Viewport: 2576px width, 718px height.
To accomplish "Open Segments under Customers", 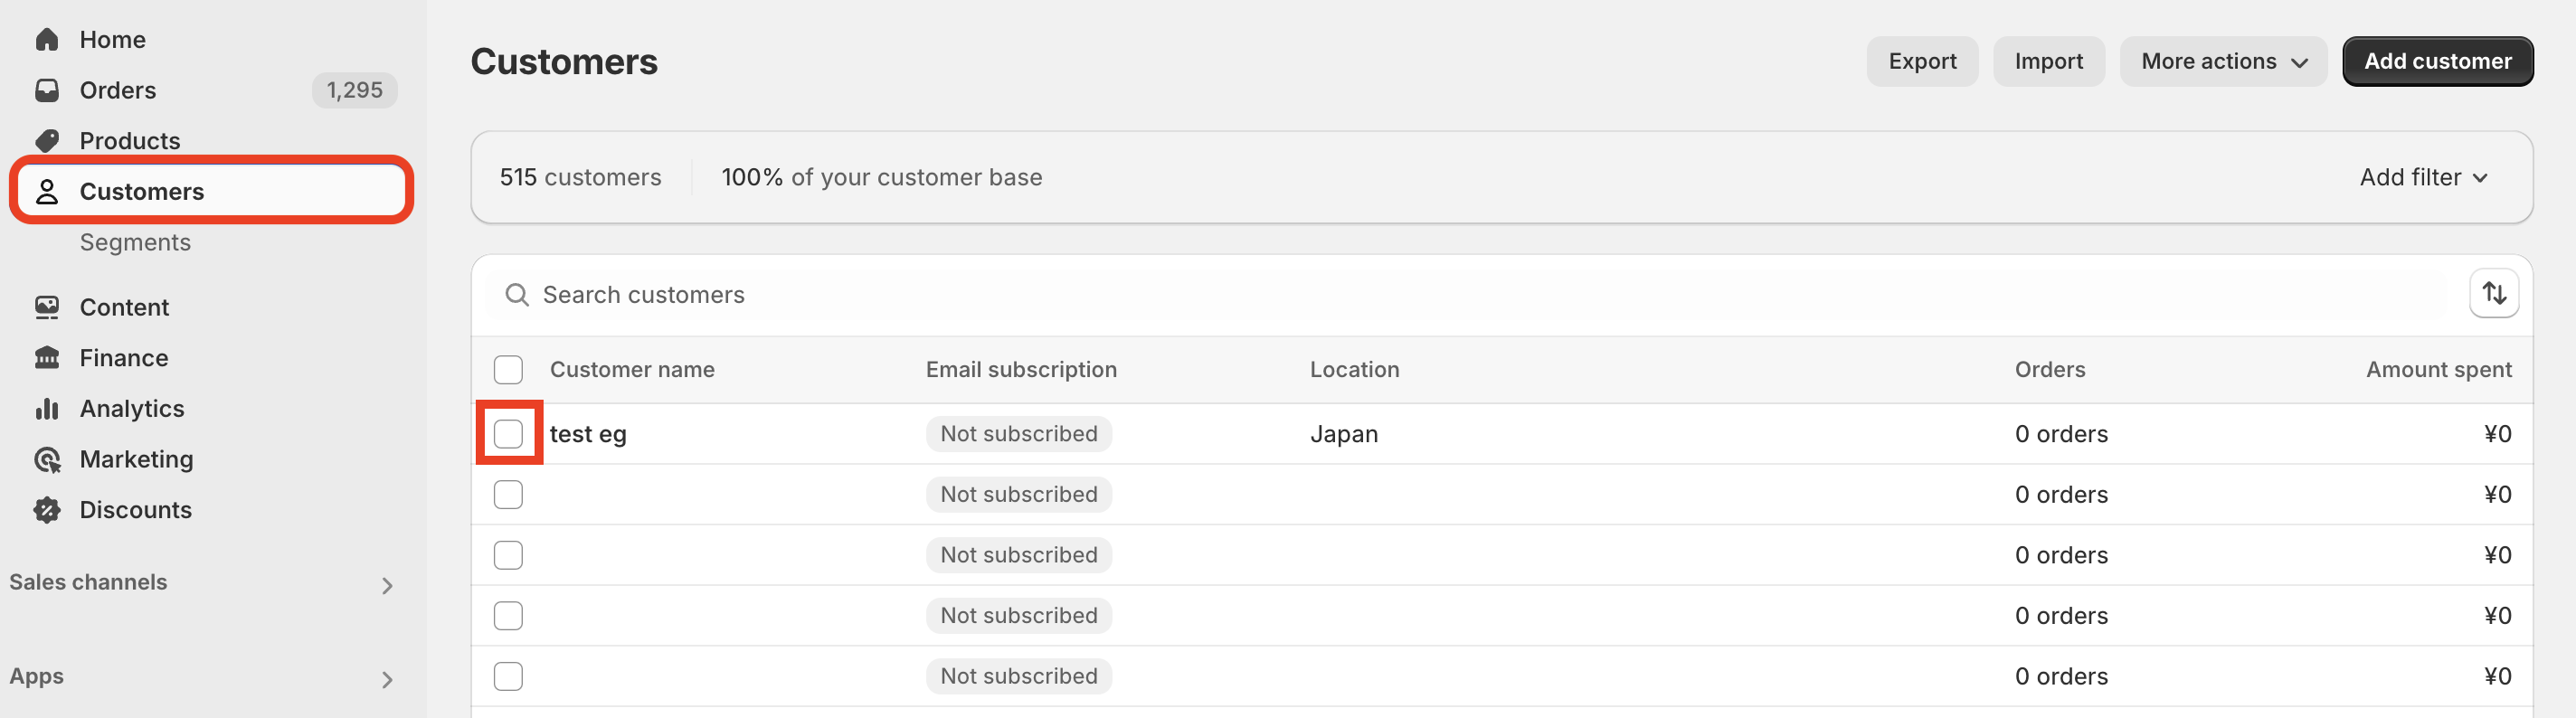I will point(135,243).
